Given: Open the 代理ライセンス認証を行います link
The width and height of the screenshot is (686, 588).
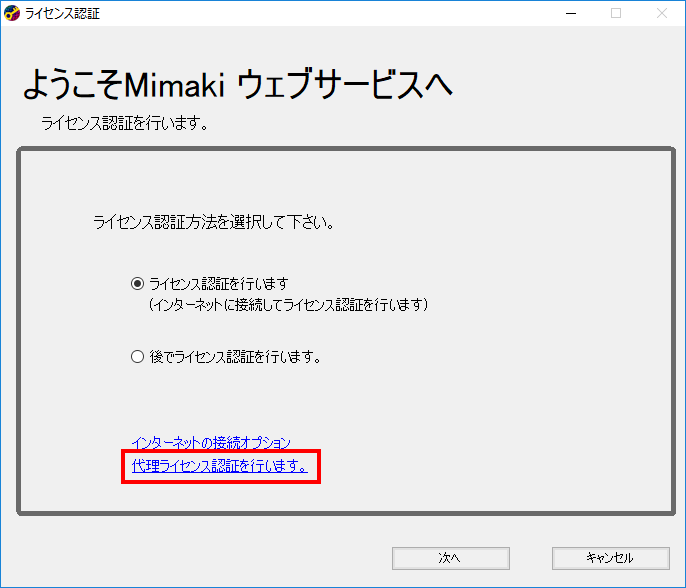Looking at the screenshot, I should pos(220,466).
